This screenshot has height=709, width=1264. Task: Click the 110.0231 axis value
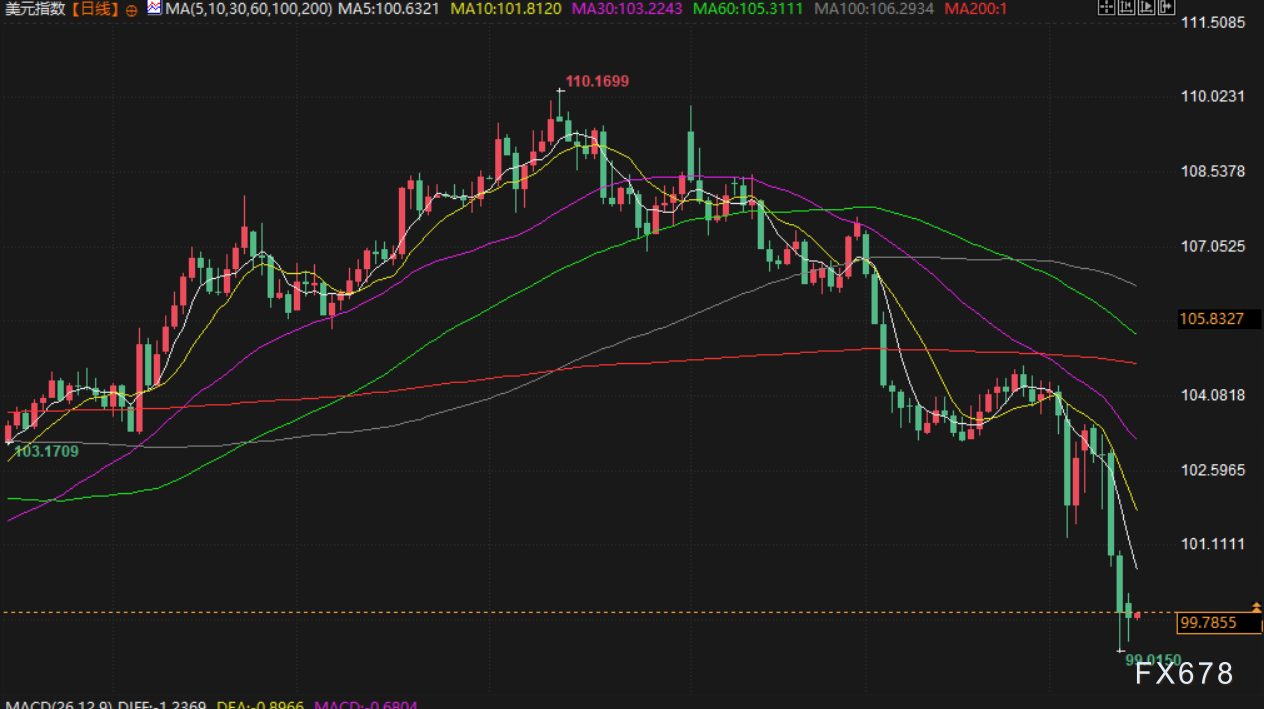pos(1213,96)
